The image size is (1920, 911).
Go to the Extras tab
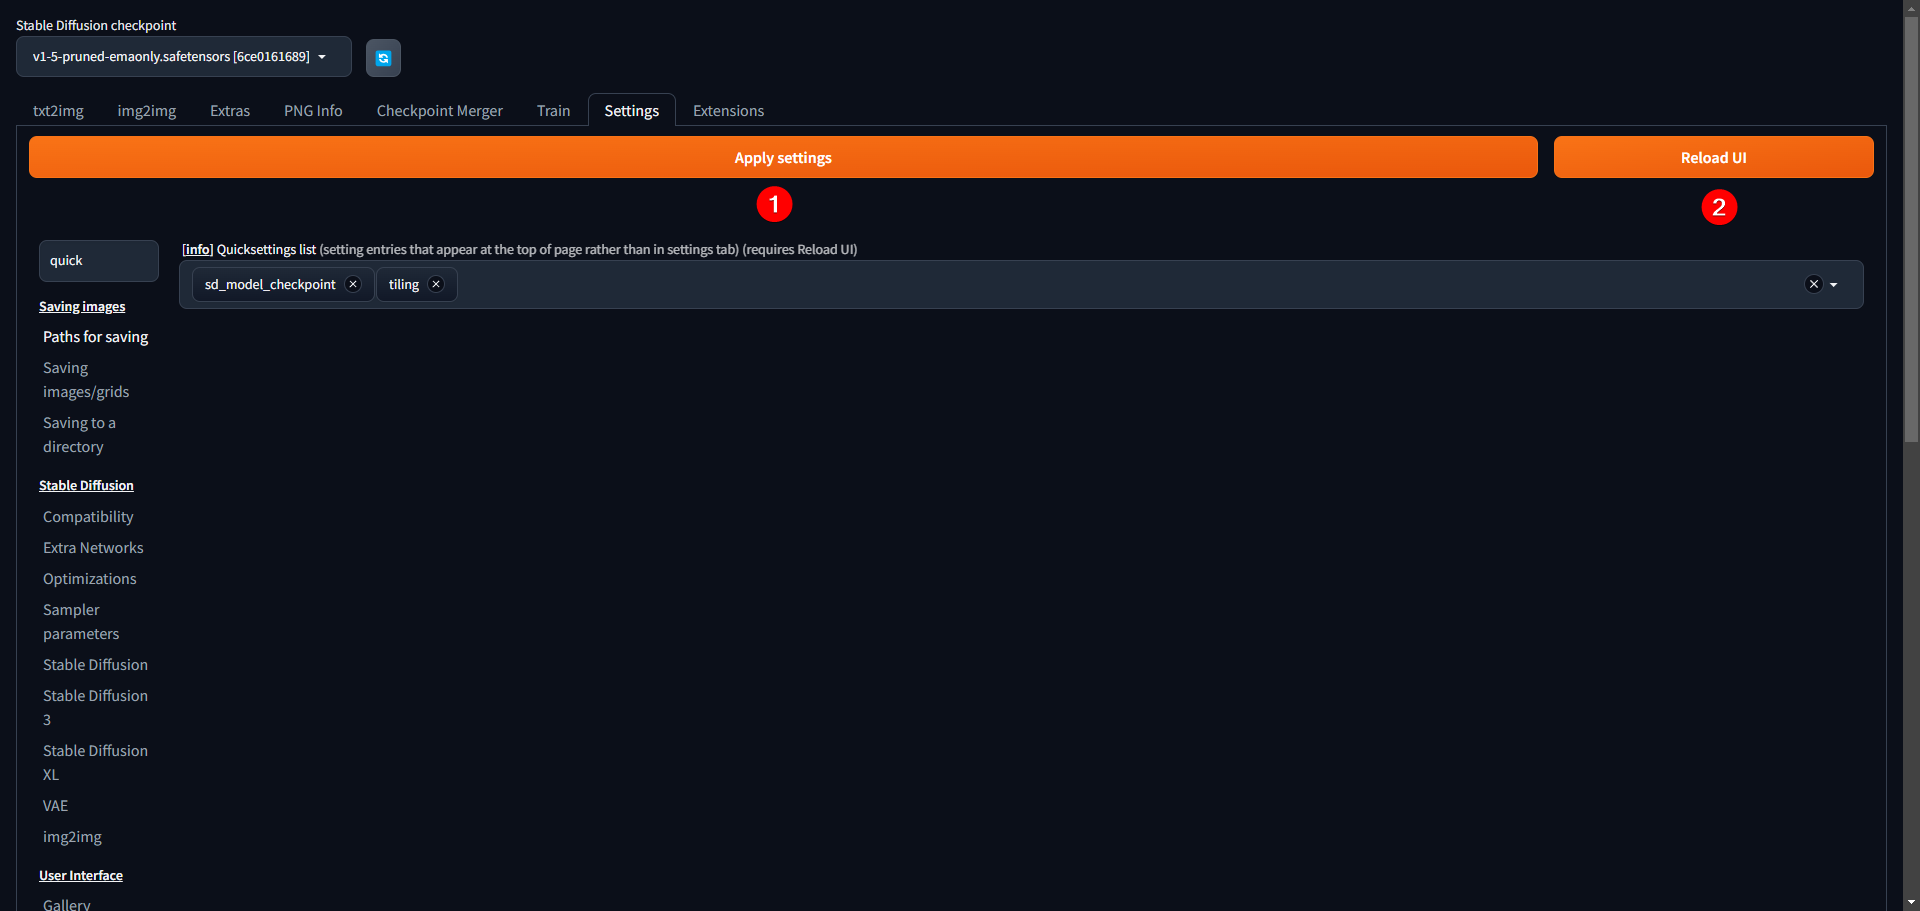click(x=230, y=111)
